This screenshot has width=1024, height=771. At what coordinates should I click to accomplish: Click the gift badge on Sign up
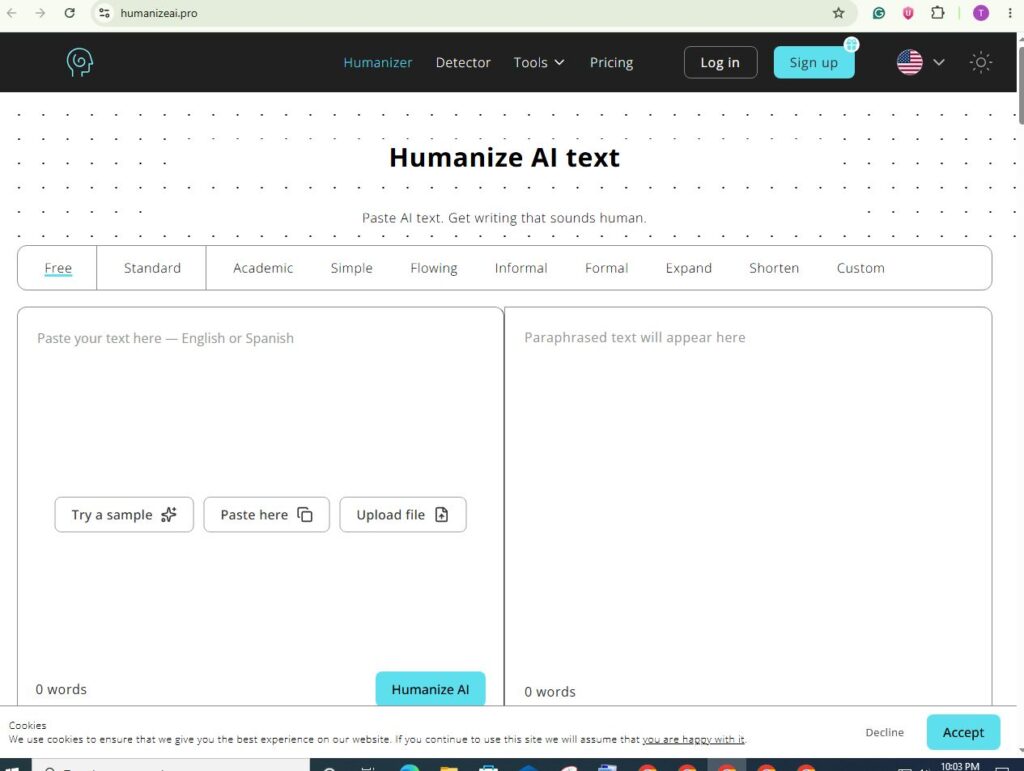851,44
